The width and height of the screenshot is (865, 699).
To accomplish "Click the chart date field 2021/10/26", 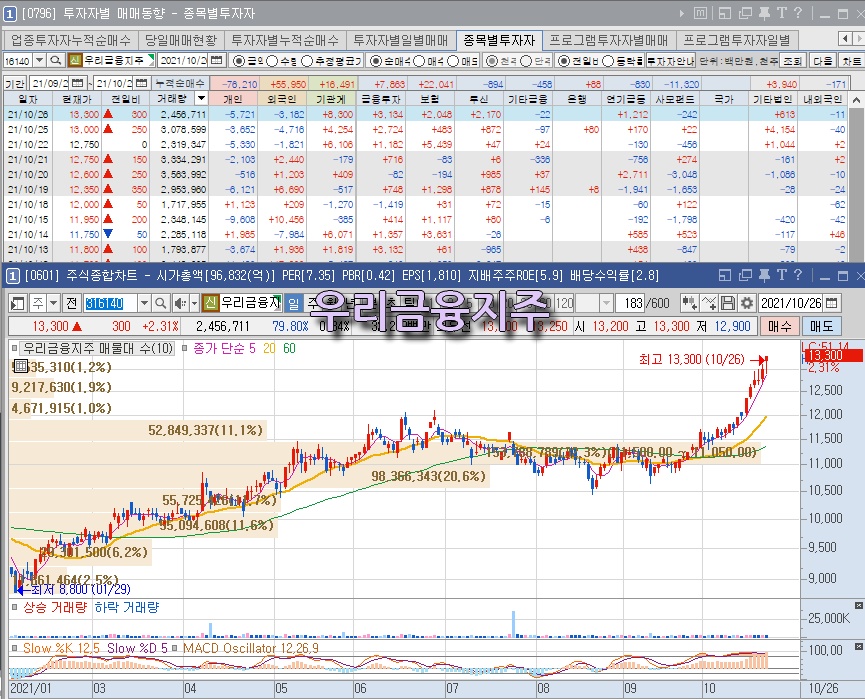I will (x=791, y=303).
